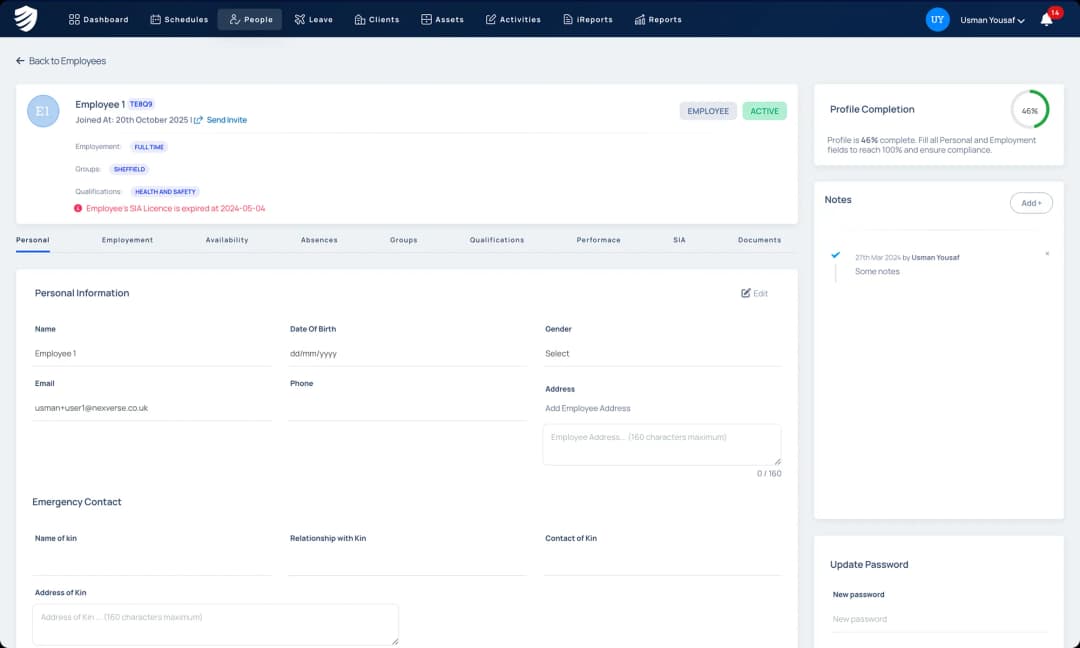Screen dimensions: 1080x648
Task: Click the Edit pencil icon in Personal Information
Action: 746,293
